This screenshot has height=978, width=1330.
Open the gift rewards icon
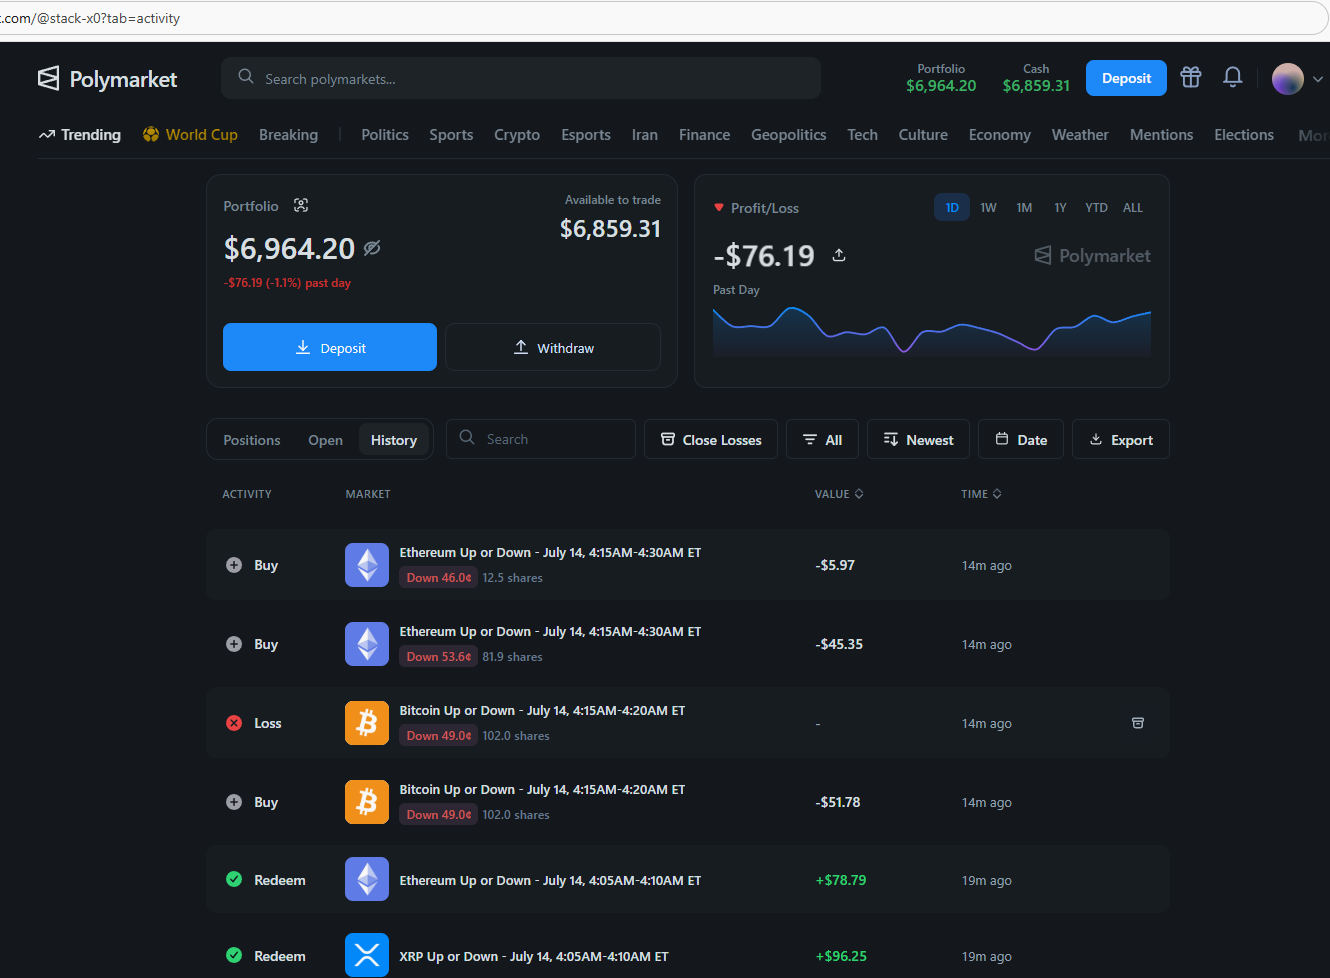pos(1190,77)
